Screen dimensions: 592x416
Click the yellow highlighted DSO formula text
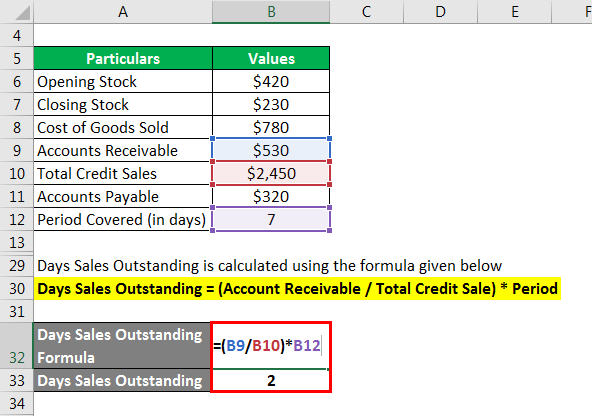click(x=298, y=289)
